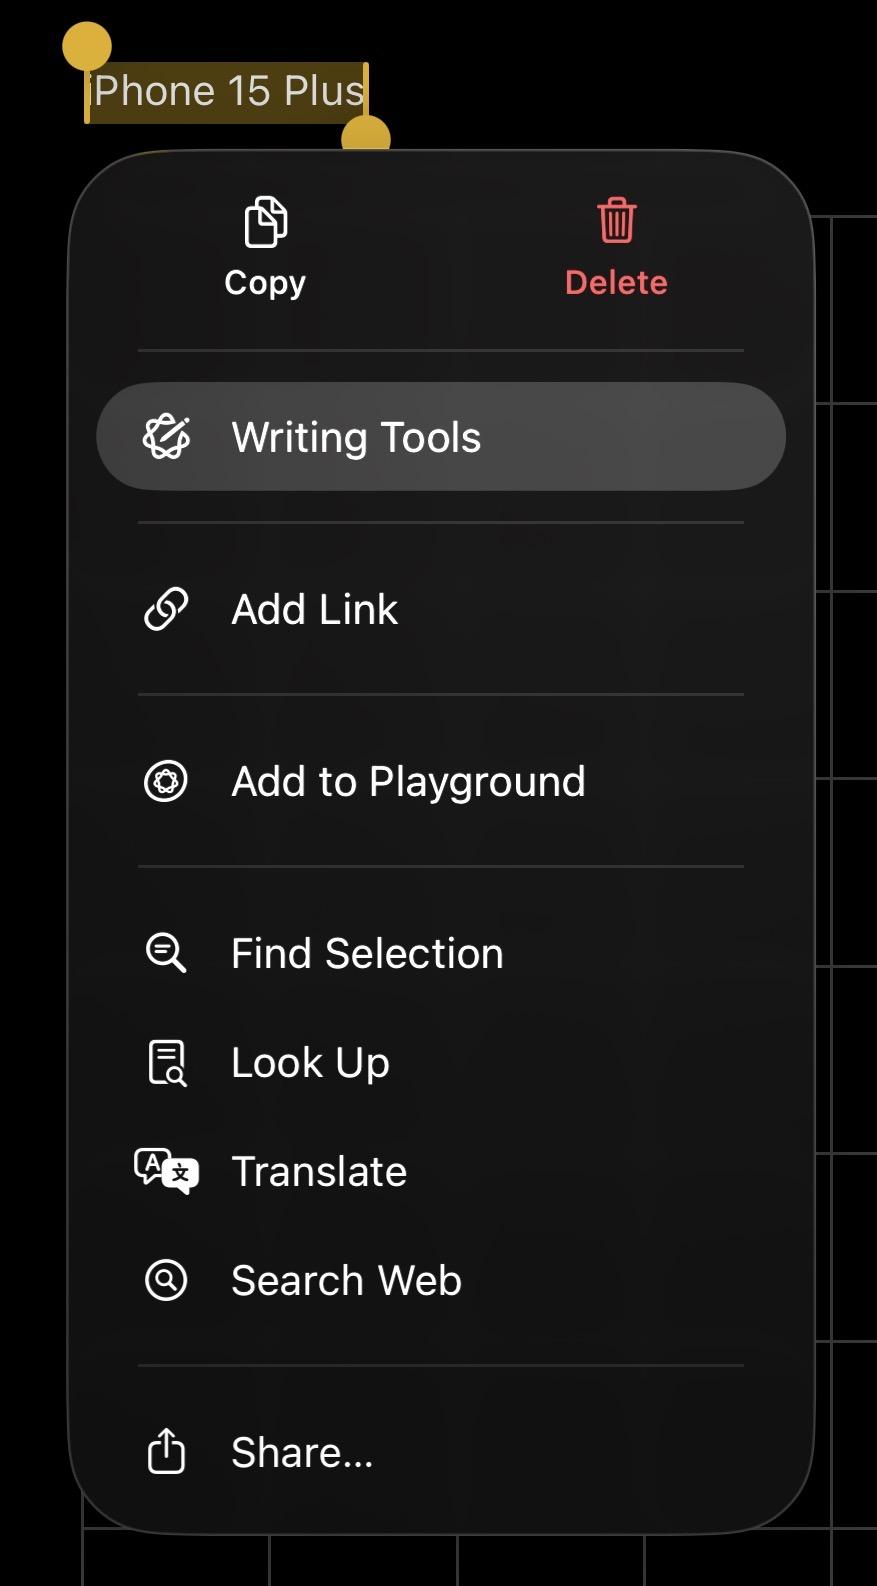Image resolution: width=877 pixels, height=1586 pixels.
Task: Select the Add Link menu entry
Action: [315, 609]
